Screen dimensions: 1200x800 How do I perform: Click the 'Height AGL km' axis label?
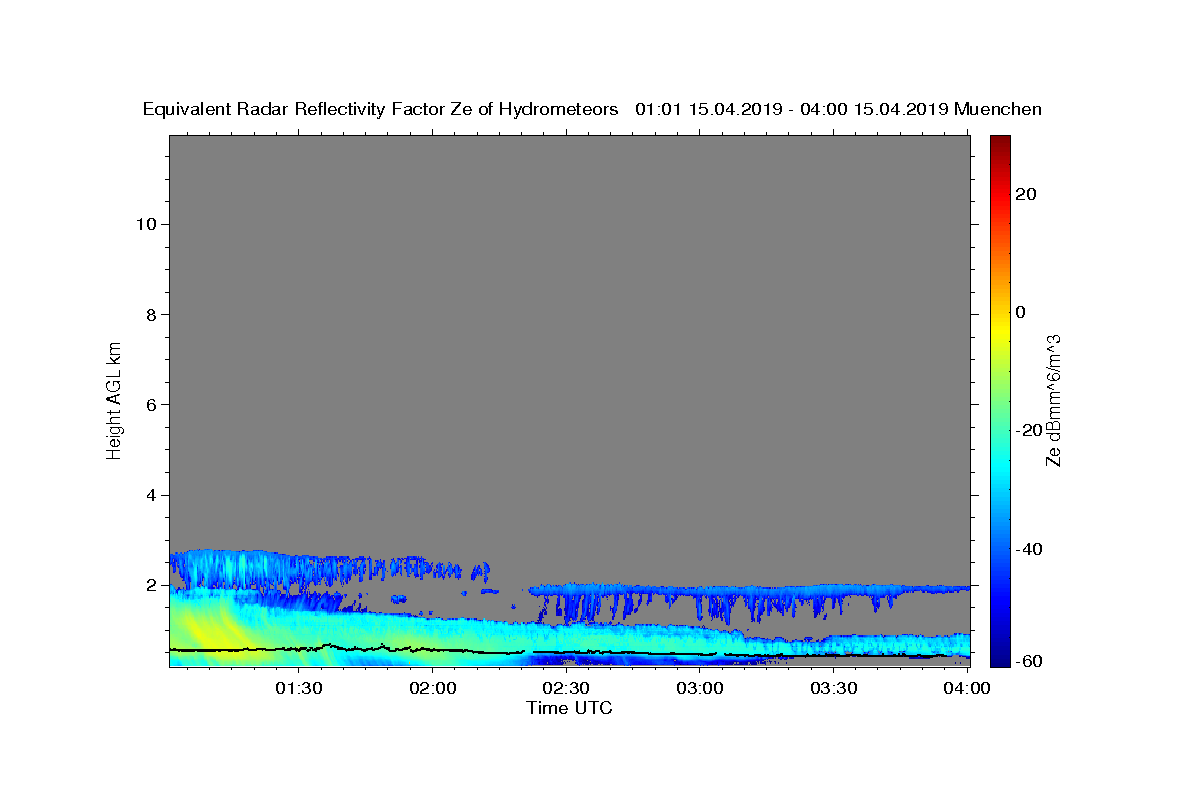pyautogui.click(x=115, y=399)
